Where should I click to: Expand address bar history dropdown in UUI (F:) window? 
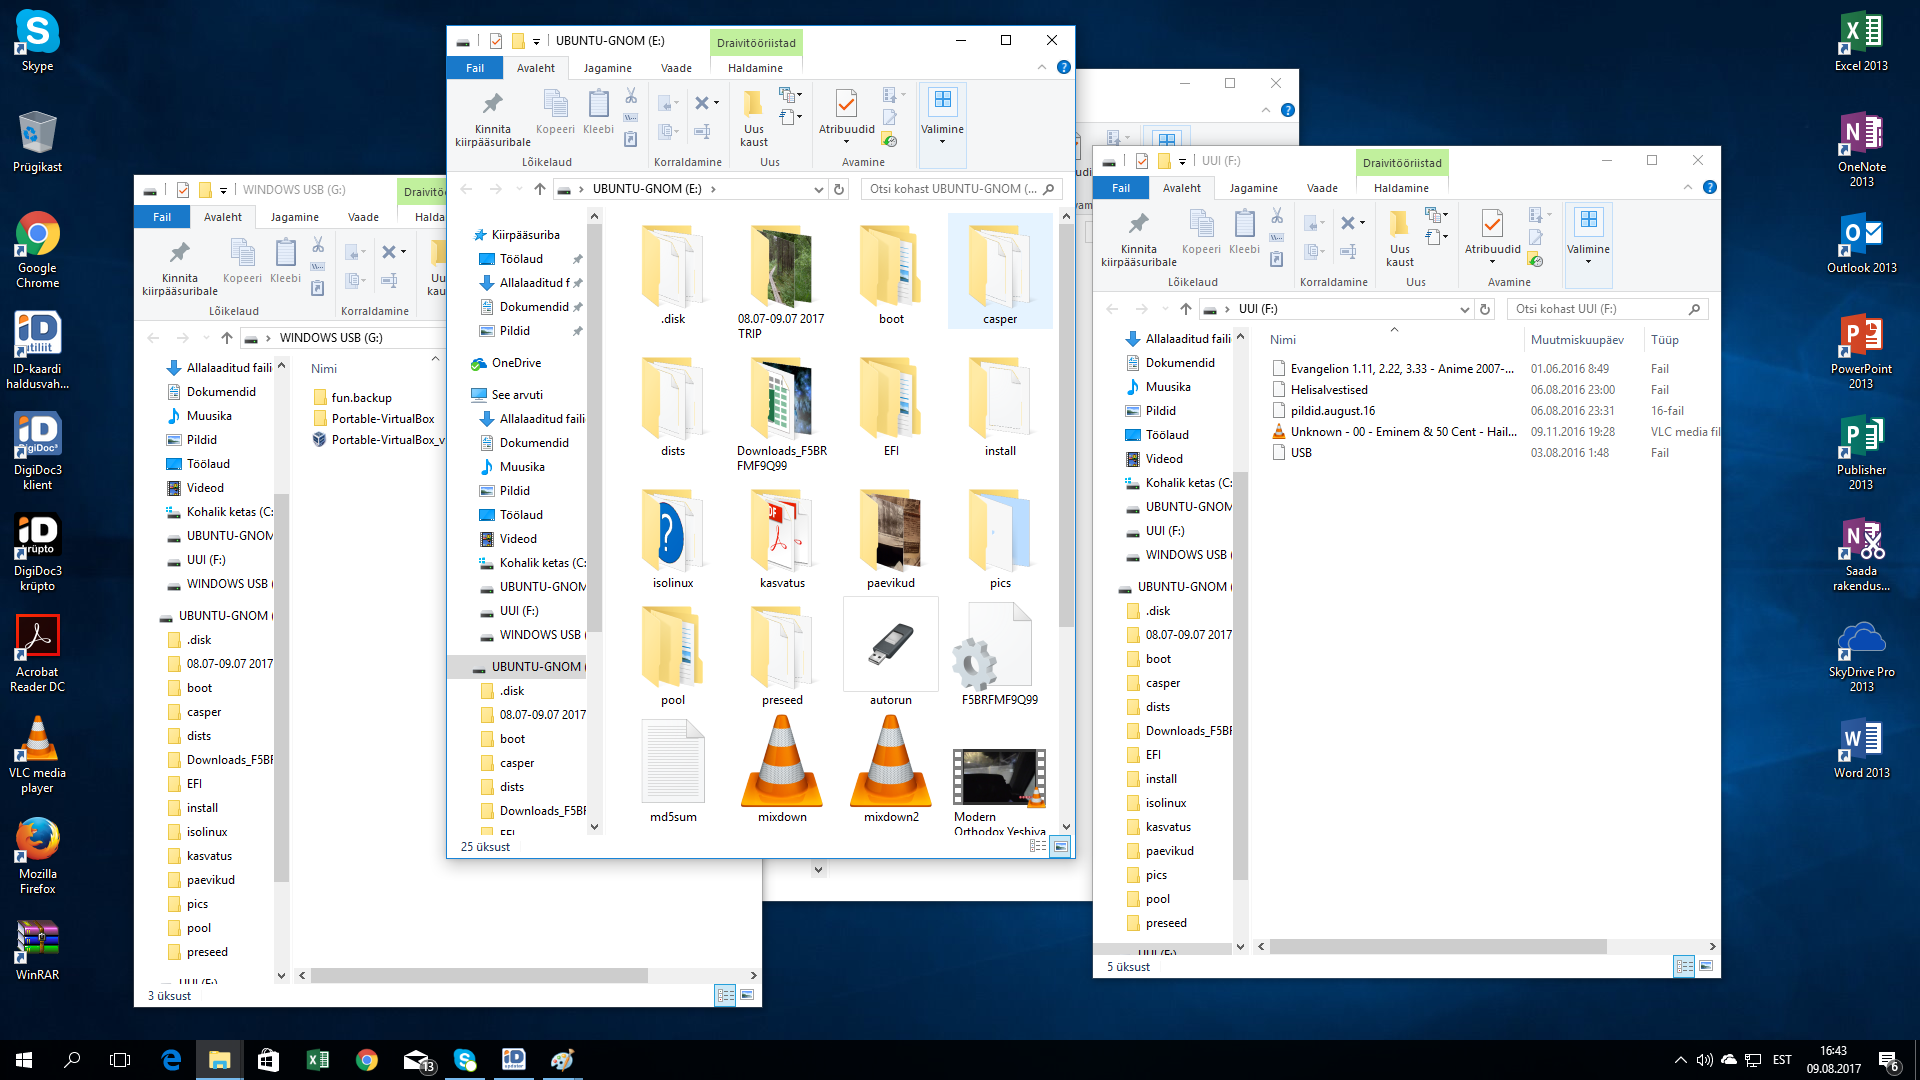(1464, 309)
